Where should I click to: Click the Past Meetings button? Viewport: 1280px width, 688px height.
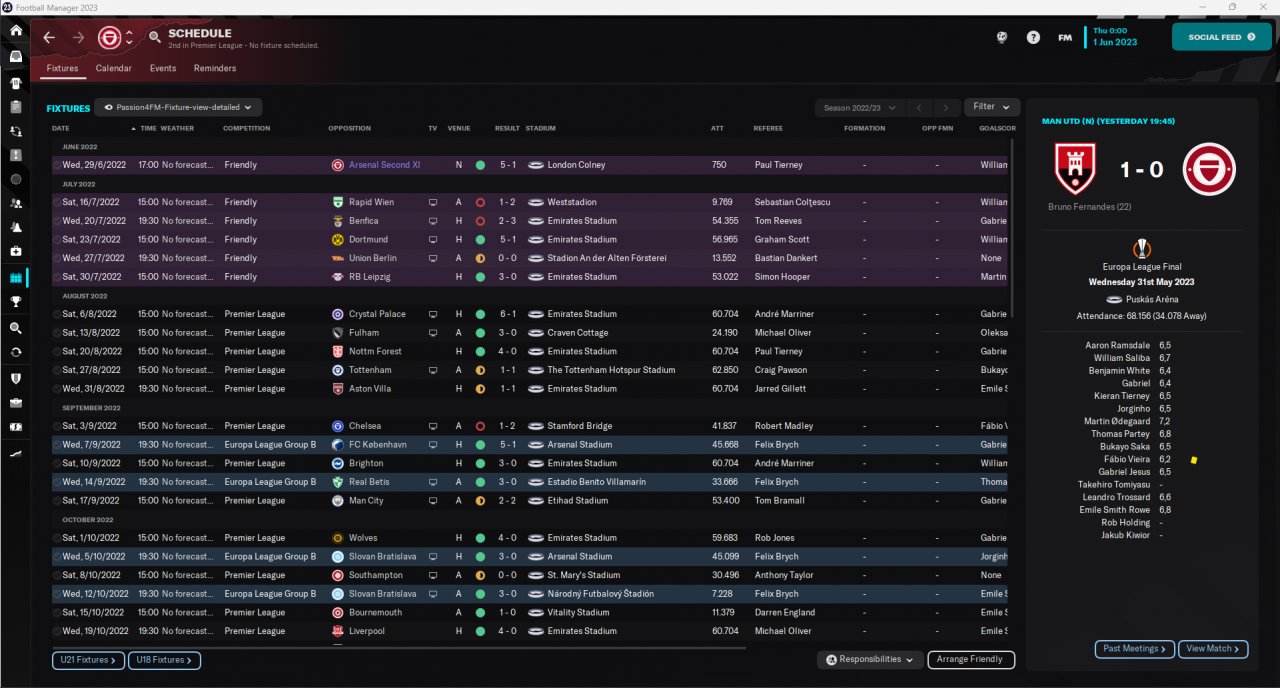tap(1134, 649)
